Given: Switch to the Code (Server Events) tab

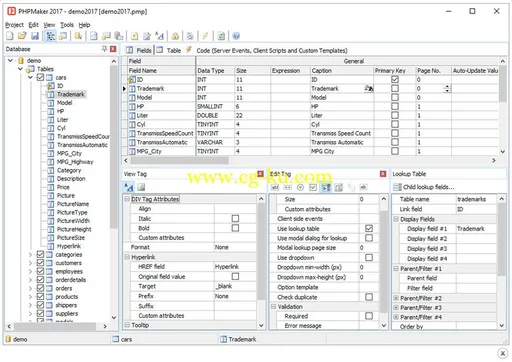Looking at the screenshot, I should click(x=267, y=50).
